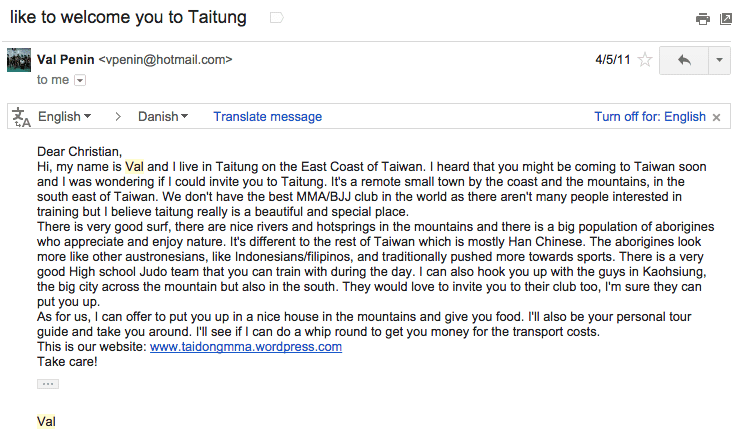Open the more reply options dropdown

click(719, 60)
